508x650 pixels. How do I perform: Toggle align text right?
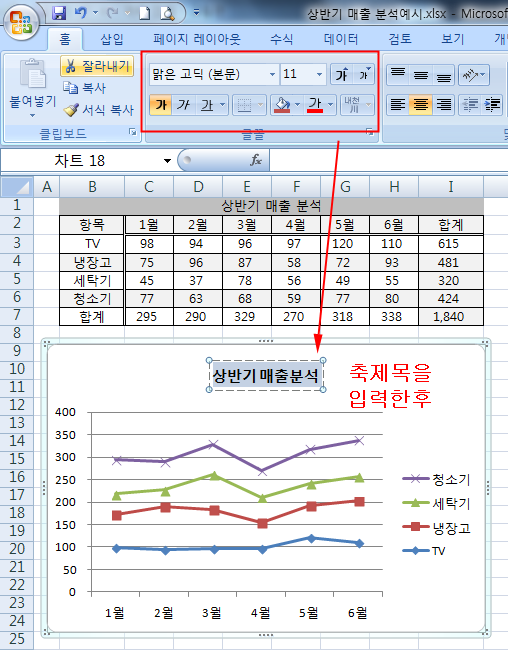click(443, 104)
